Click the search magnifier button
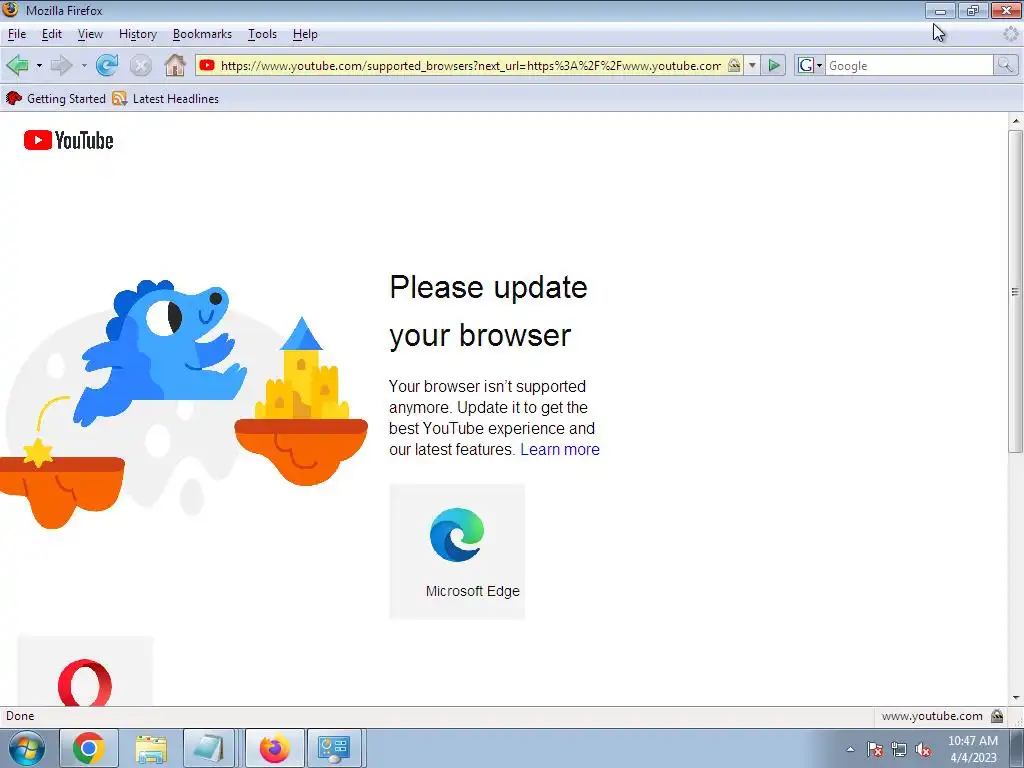The image size is (1024, 768). coord(1005,65)
